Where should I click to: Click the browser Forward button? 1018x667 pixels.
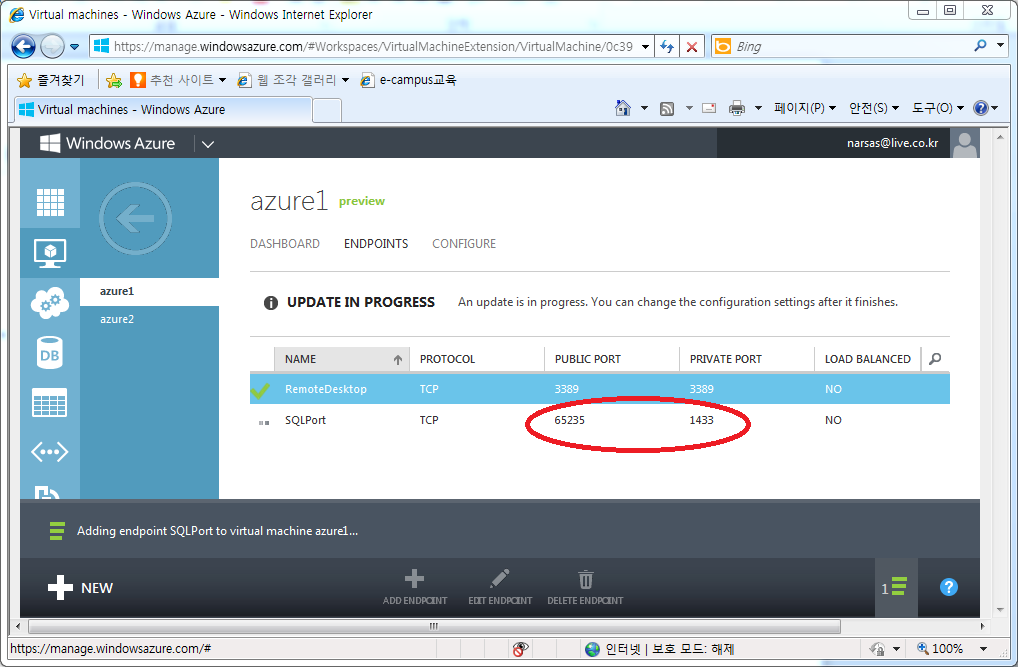click(x=52, y=46)
